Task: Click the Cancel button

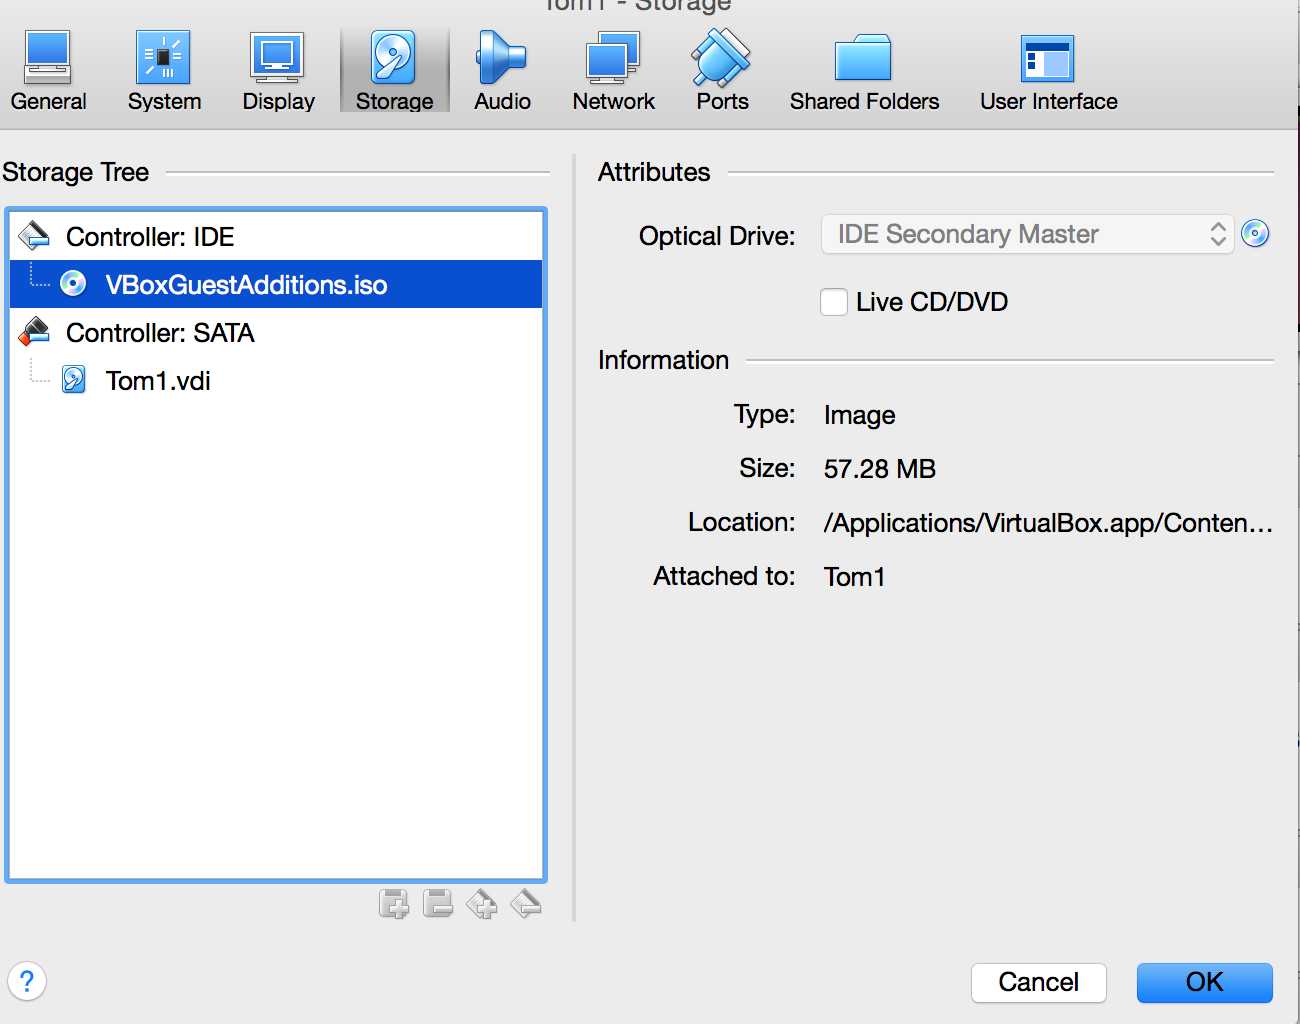Action: pos(1038,982)
